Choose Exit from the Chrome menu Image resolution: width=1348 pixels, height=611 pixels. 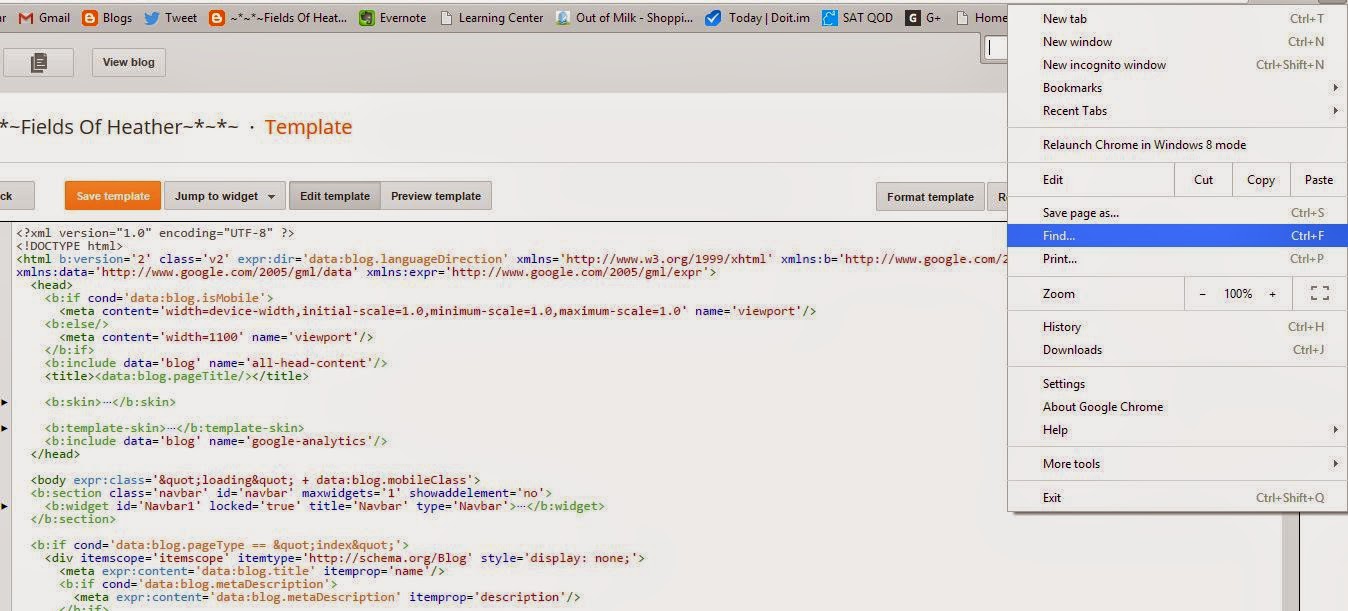(x=1177, y=498)
